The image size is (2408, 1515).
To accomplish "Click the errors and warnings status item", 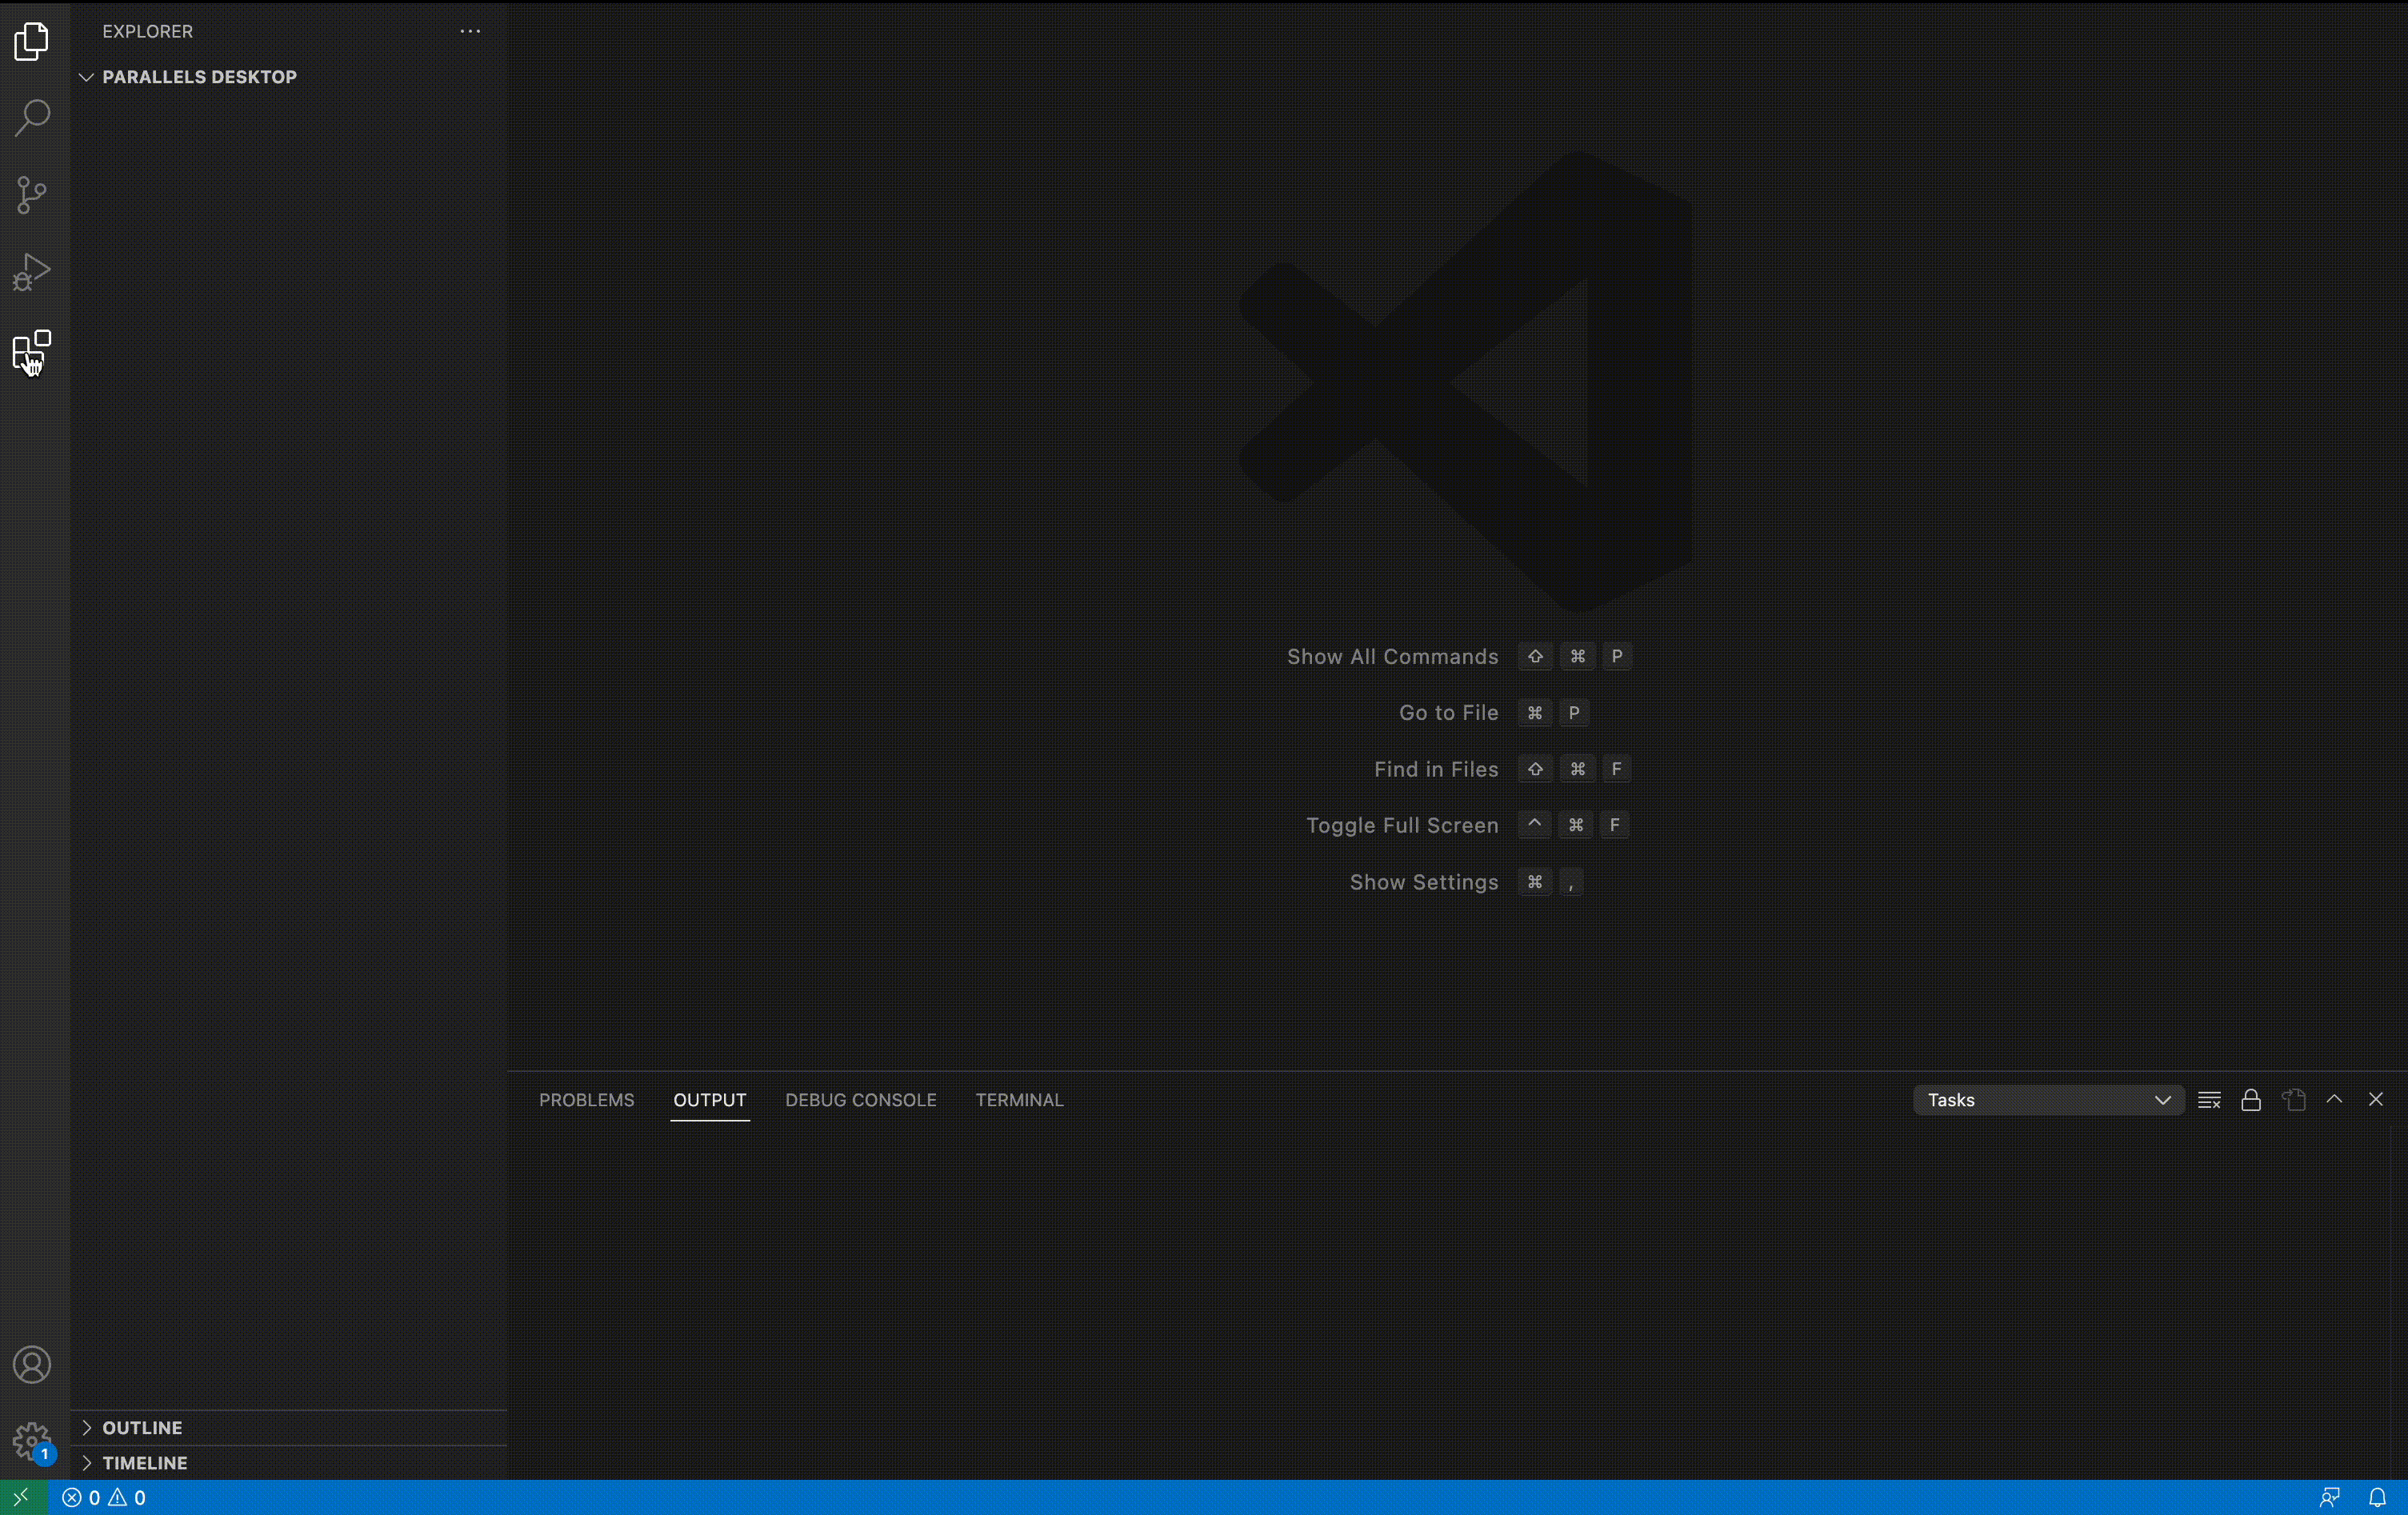I will tap(104, 1497).
